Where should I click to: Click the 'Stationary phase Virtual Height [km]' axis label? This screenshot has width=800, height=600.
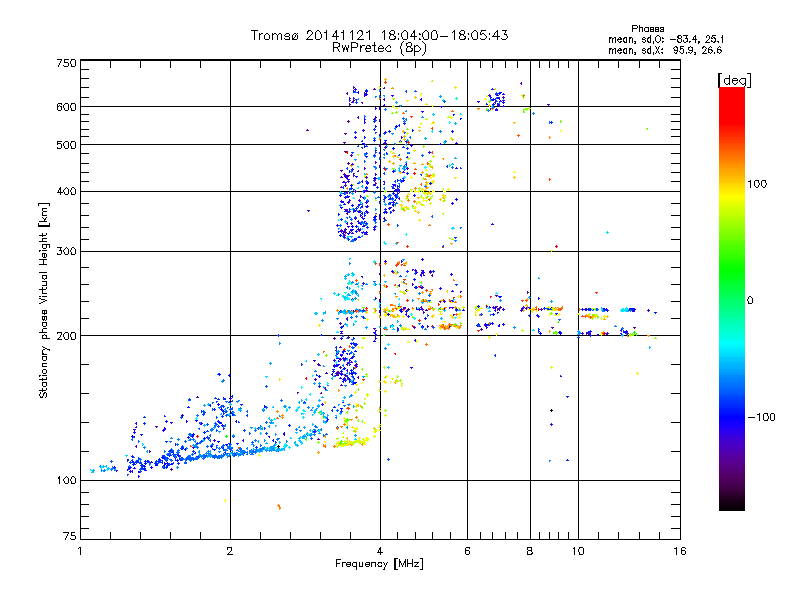pyautogui.click(x=44, y=301)
